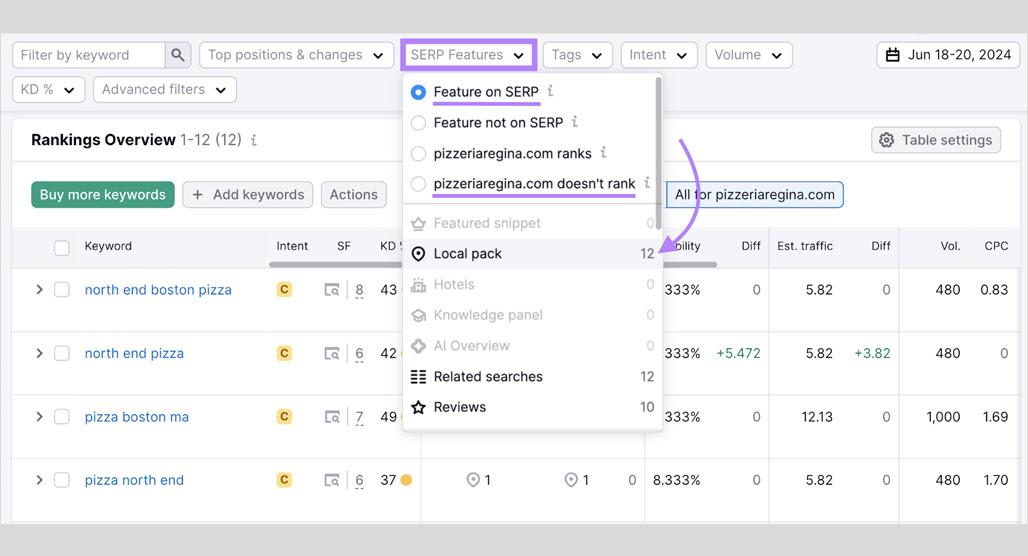This screenshot has height=556, width=1028.
Task: Click SERP preview icon for pizza boston ma
Action: [x=332, y=417]
